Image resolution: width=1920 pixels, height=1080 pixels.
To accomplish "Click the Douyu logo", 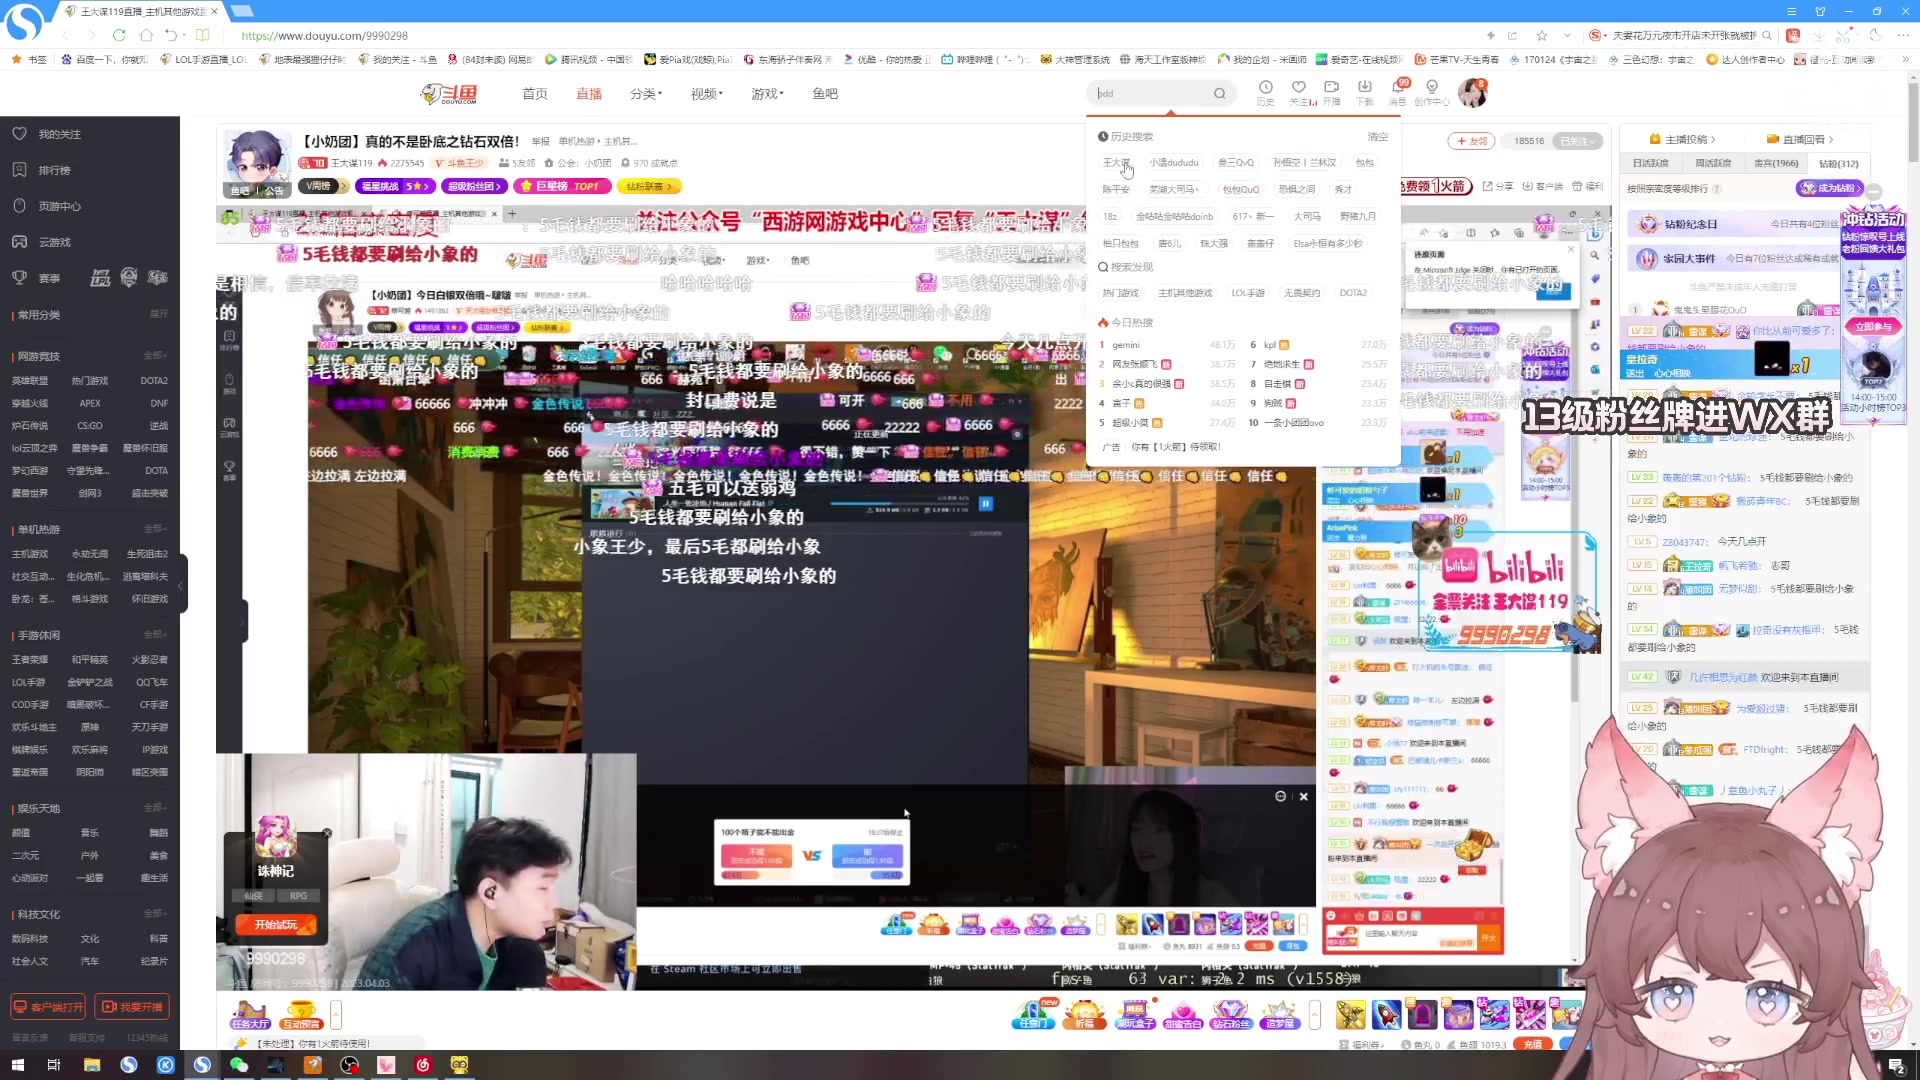I will tap(449, 94).
